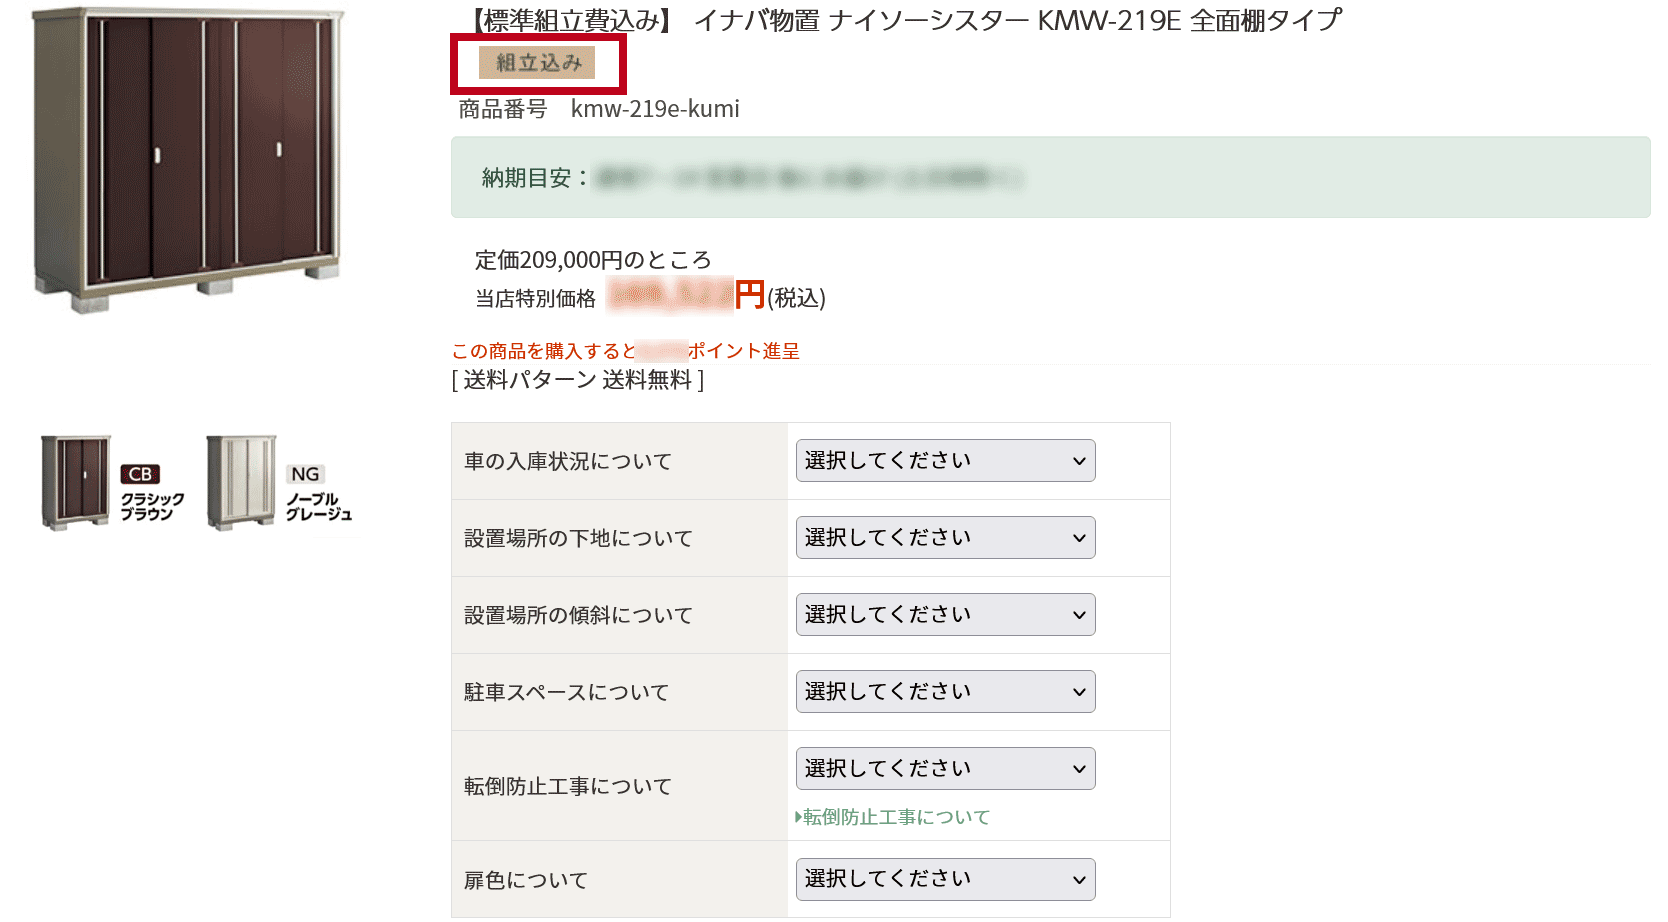Select the Classic Brown shed thumbnail
Image resolution: width=1668 pixels, height=922 pixels.
76,482
